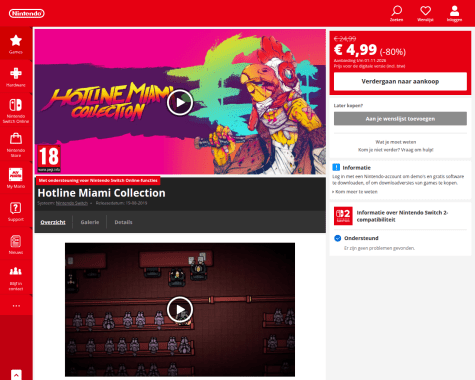Click the Releasedatum text
The width and height of the screenshot is (475, 380).
coord(121,203)
